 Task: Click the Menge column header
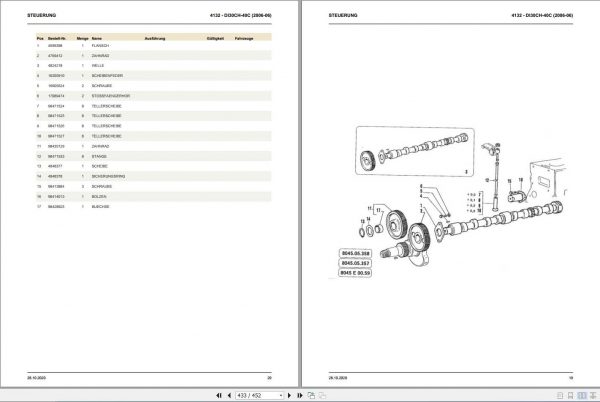[x=82, y=38]
